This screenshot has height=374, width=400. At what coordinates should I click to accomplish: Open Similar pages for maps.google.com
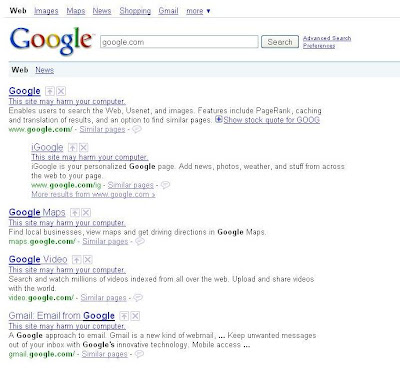105,241
